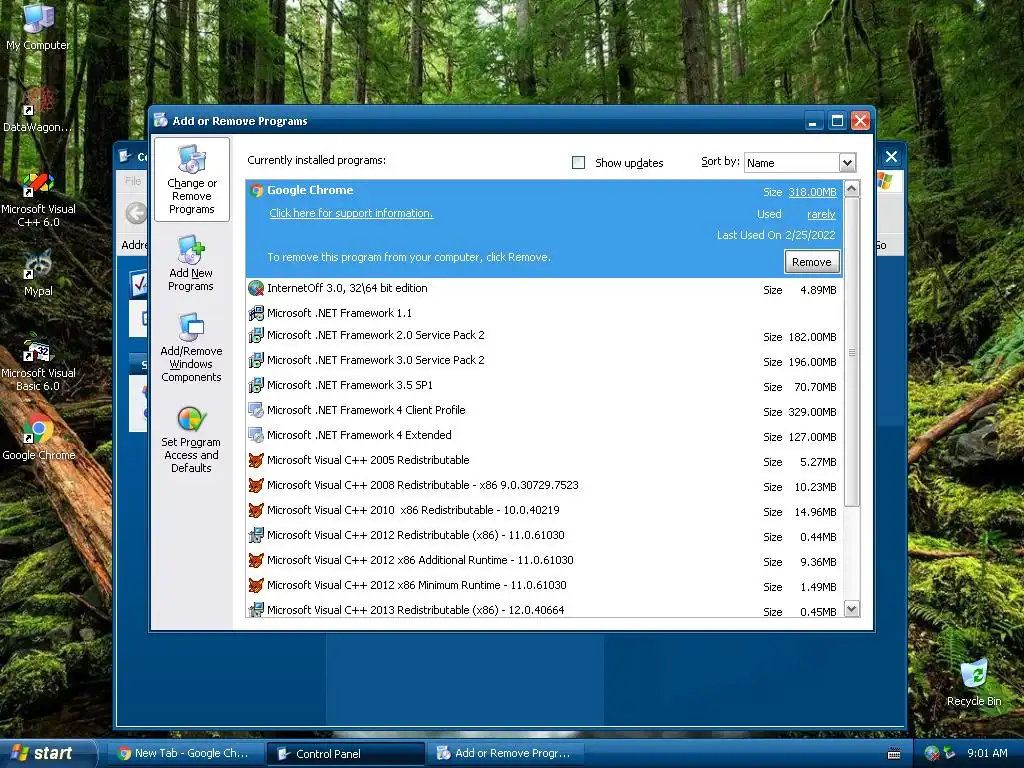Viewport: 1024px width, 768px height.
Task: Click the .NET Framework 4 Client Profile icon
Action: (256, 410)
